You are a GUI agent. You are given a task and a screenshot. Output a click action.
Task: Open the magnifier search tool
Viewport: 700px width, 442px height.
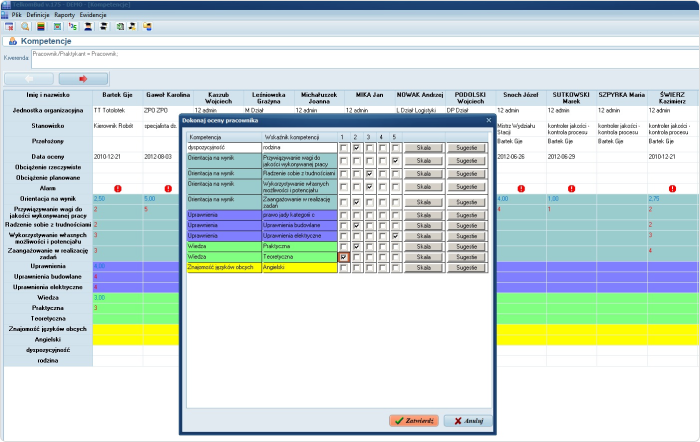tap(25, 27)
